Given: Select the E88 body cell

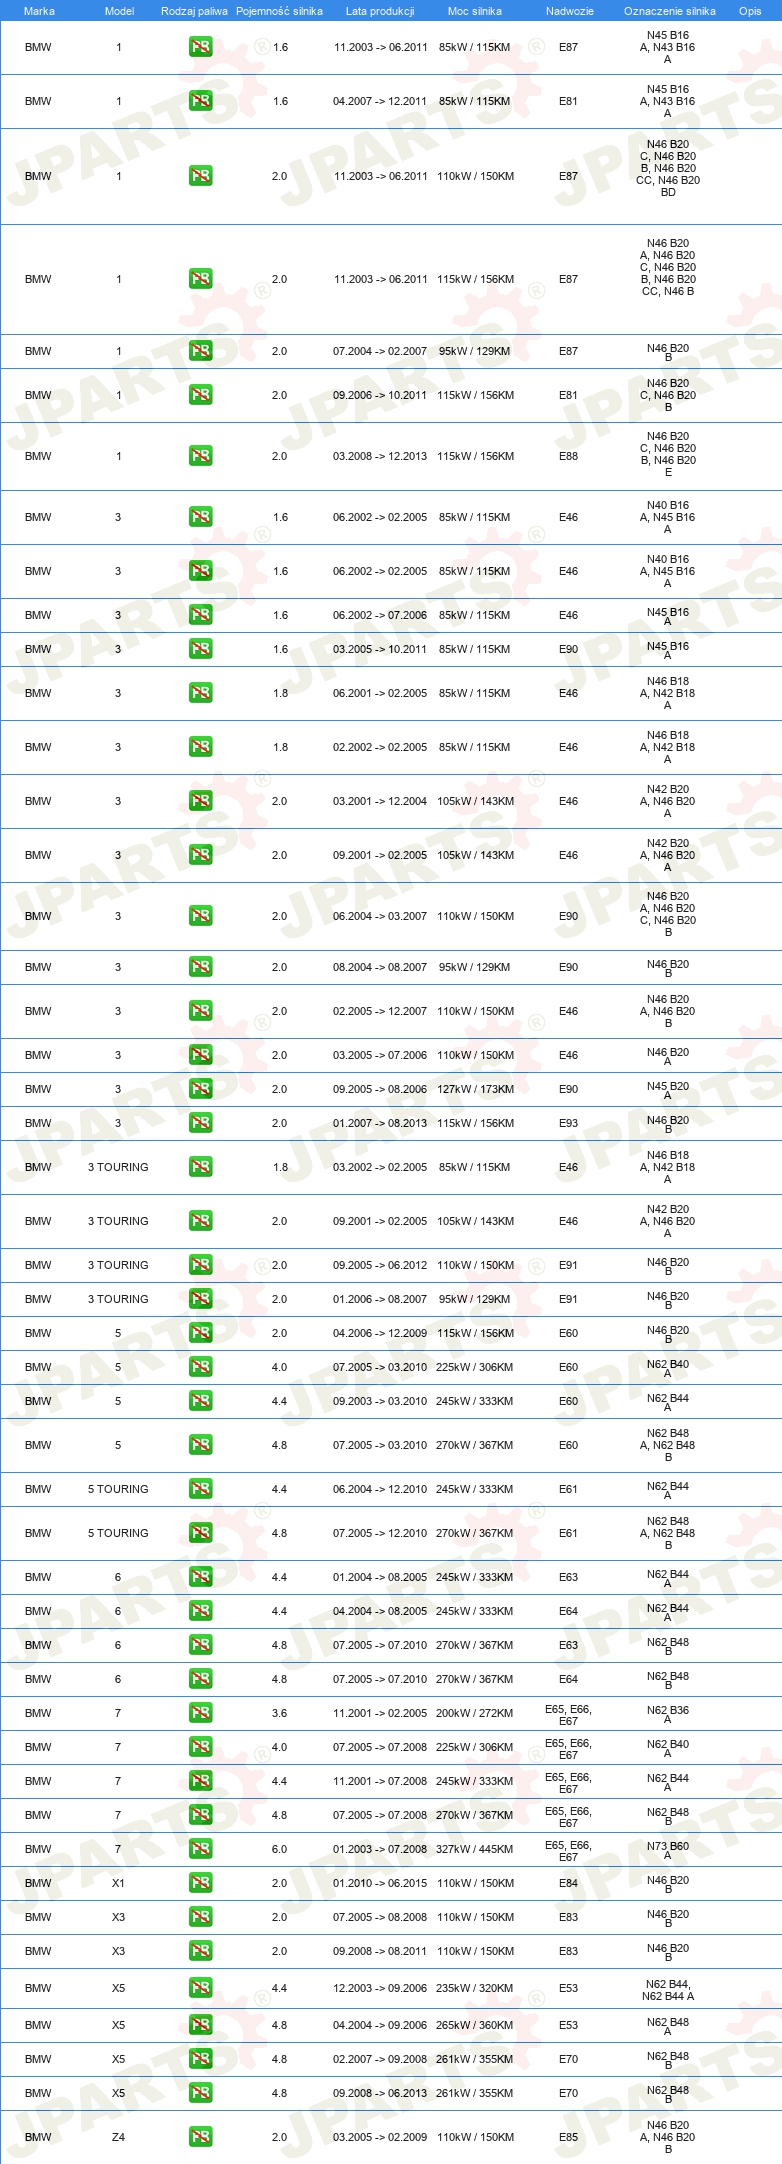Looking at the screenshot, I should (568, 456).
